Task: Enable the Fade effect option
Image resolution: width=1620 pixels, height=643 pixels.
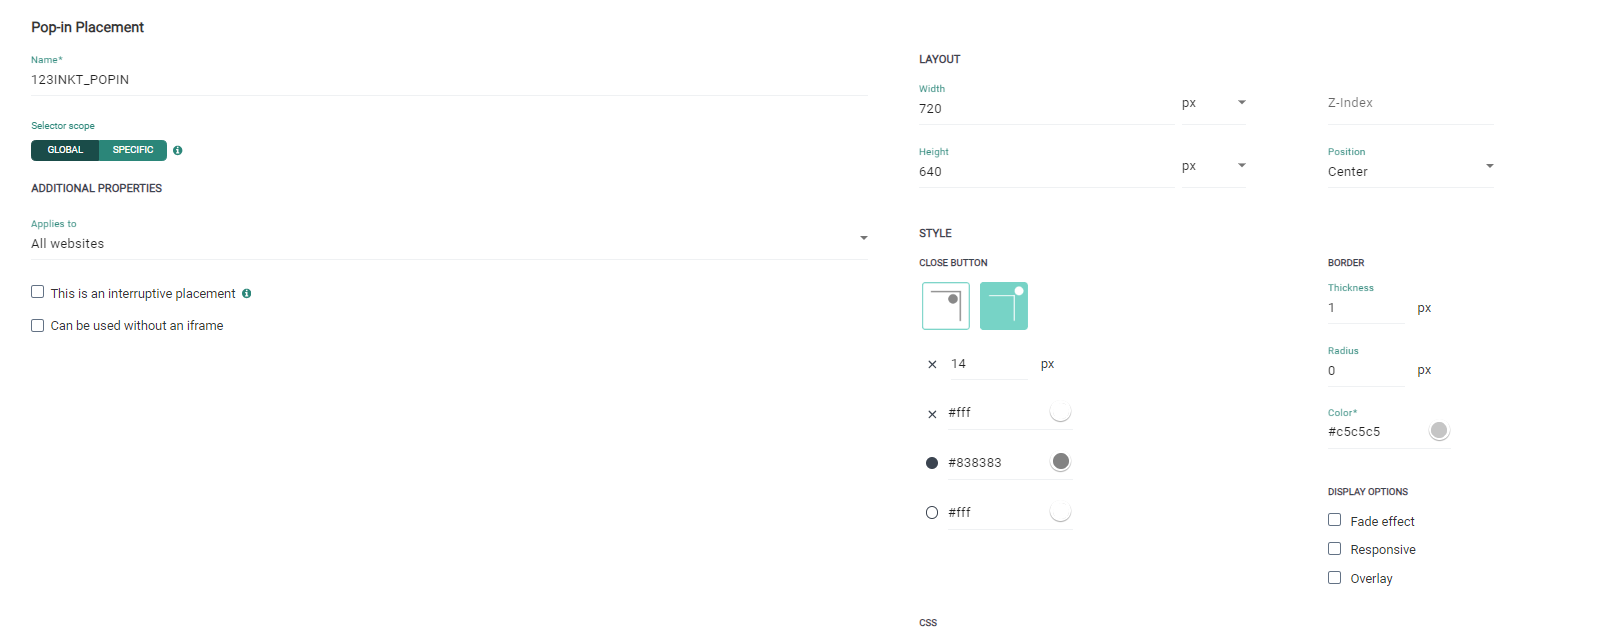Action: pyautogui.click(x=1334, y=520)
